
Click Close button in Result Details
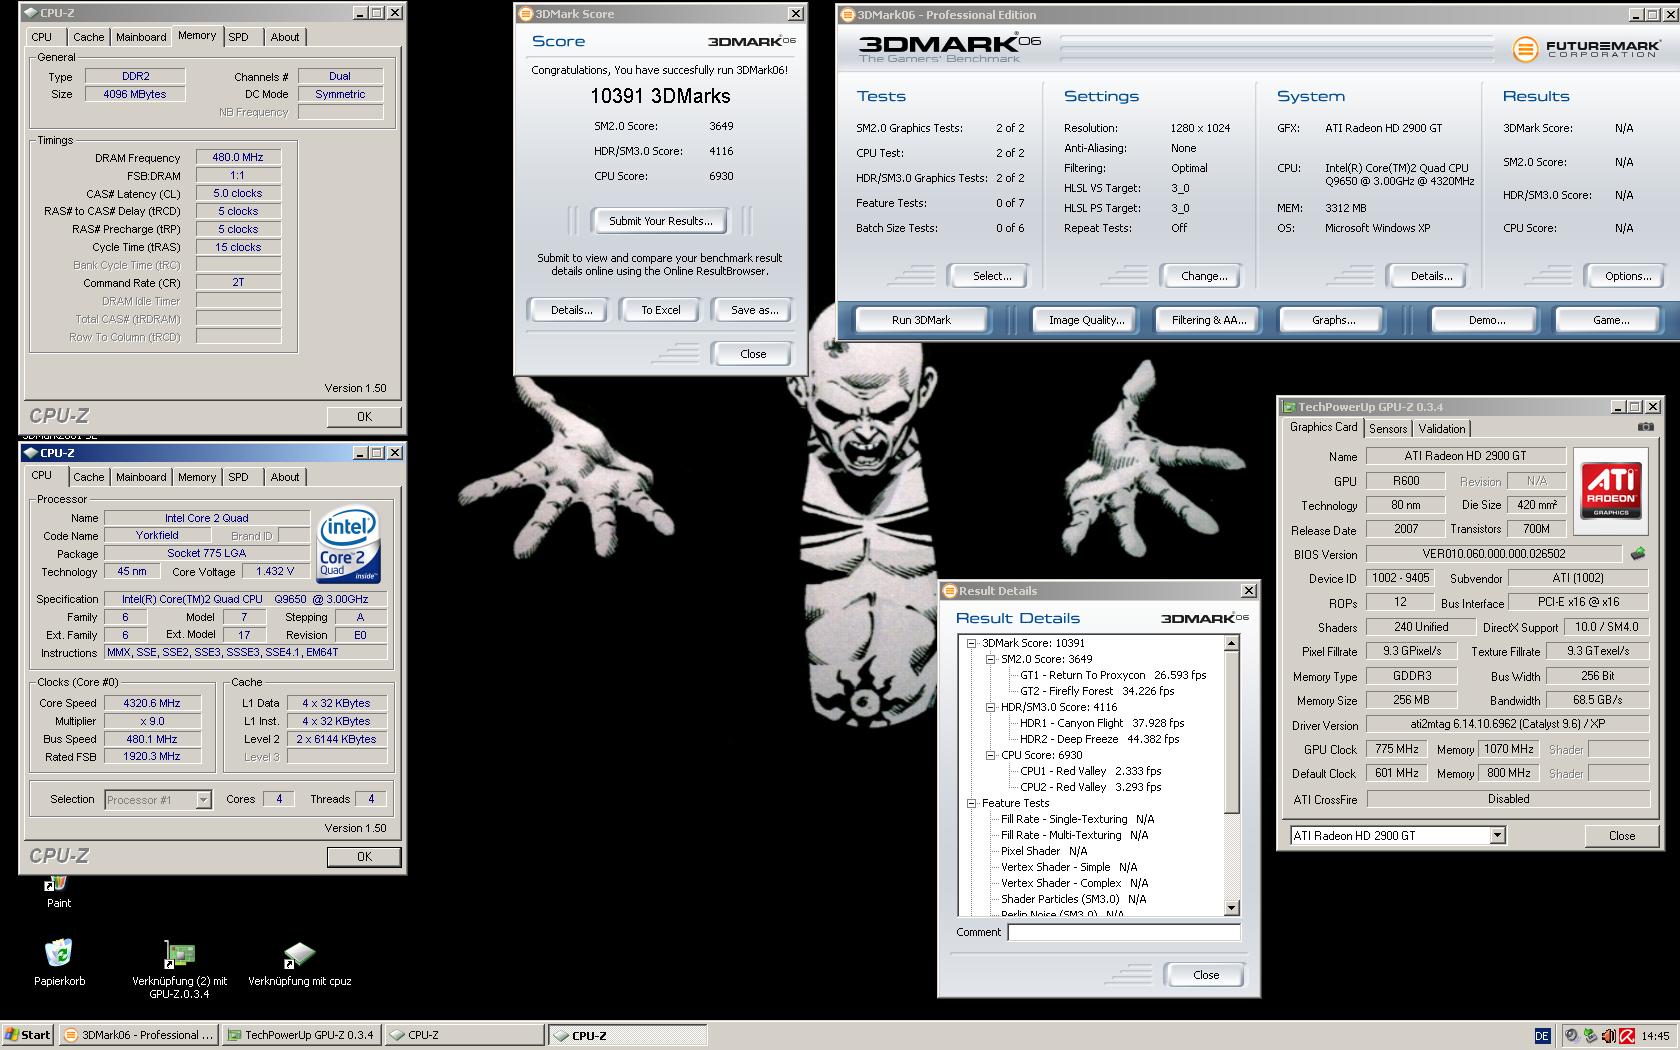1205,975
